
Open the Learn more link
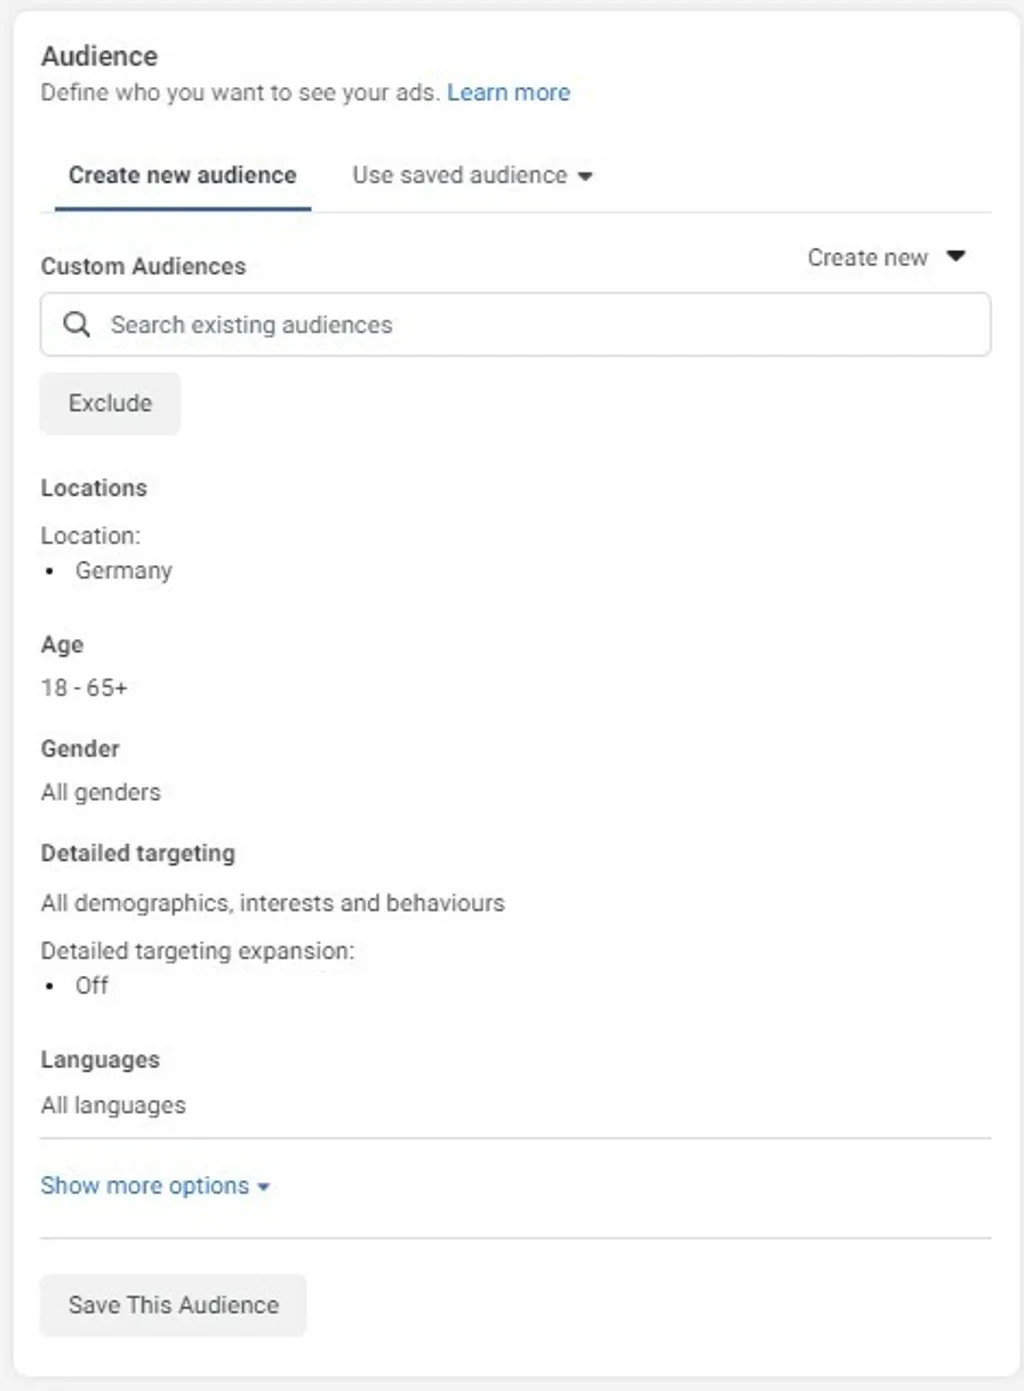pos(510,92)
